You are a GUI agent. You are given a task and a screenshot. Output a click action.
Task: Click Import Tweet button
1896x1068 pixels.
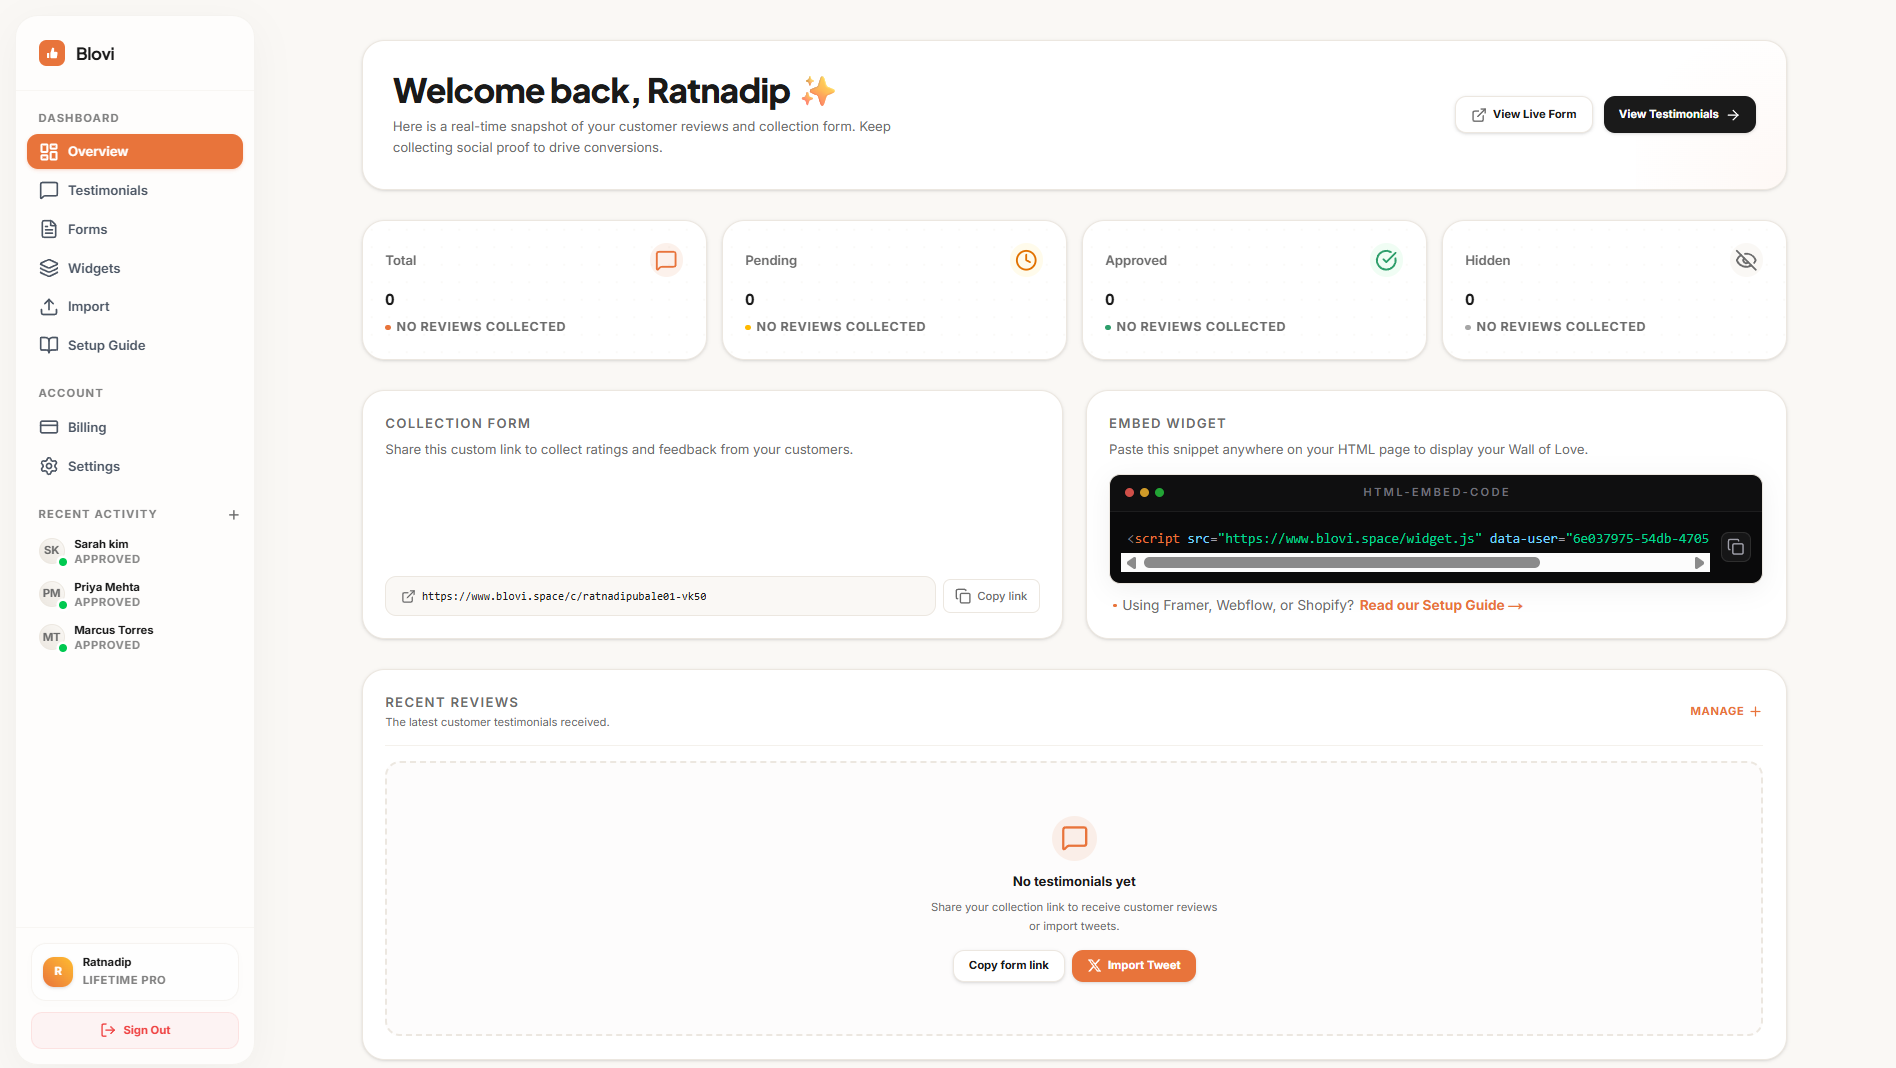(x=1134, y=965)
